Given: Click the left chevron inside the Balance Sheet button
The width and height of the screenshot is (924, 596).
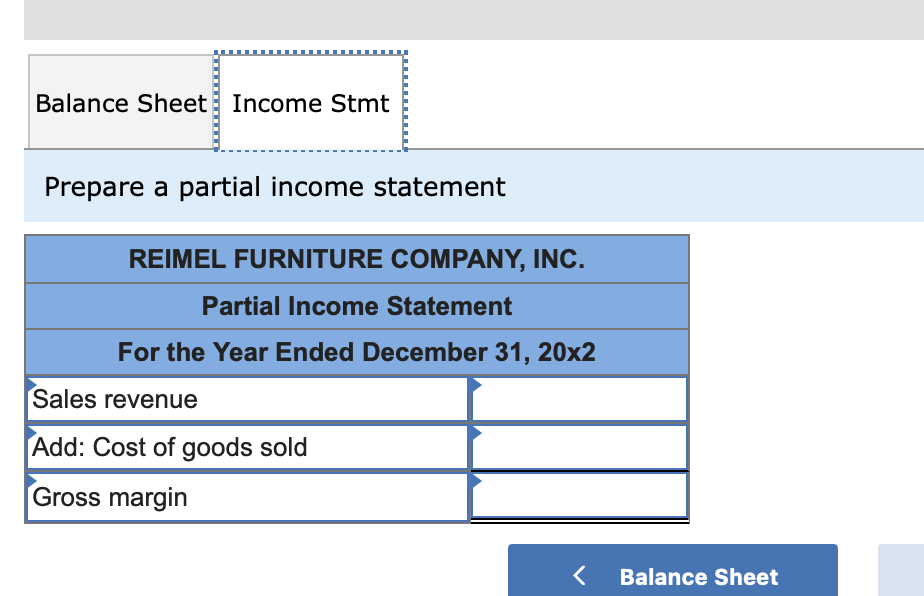Looking at the screenshot, I should pyautogui.click(x=578, y=577).
